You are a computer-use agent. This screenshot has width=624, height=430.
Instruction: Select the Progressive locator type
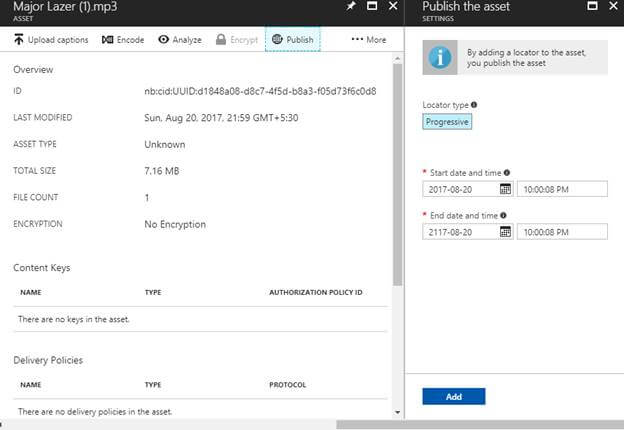click(x=447, y=122)
